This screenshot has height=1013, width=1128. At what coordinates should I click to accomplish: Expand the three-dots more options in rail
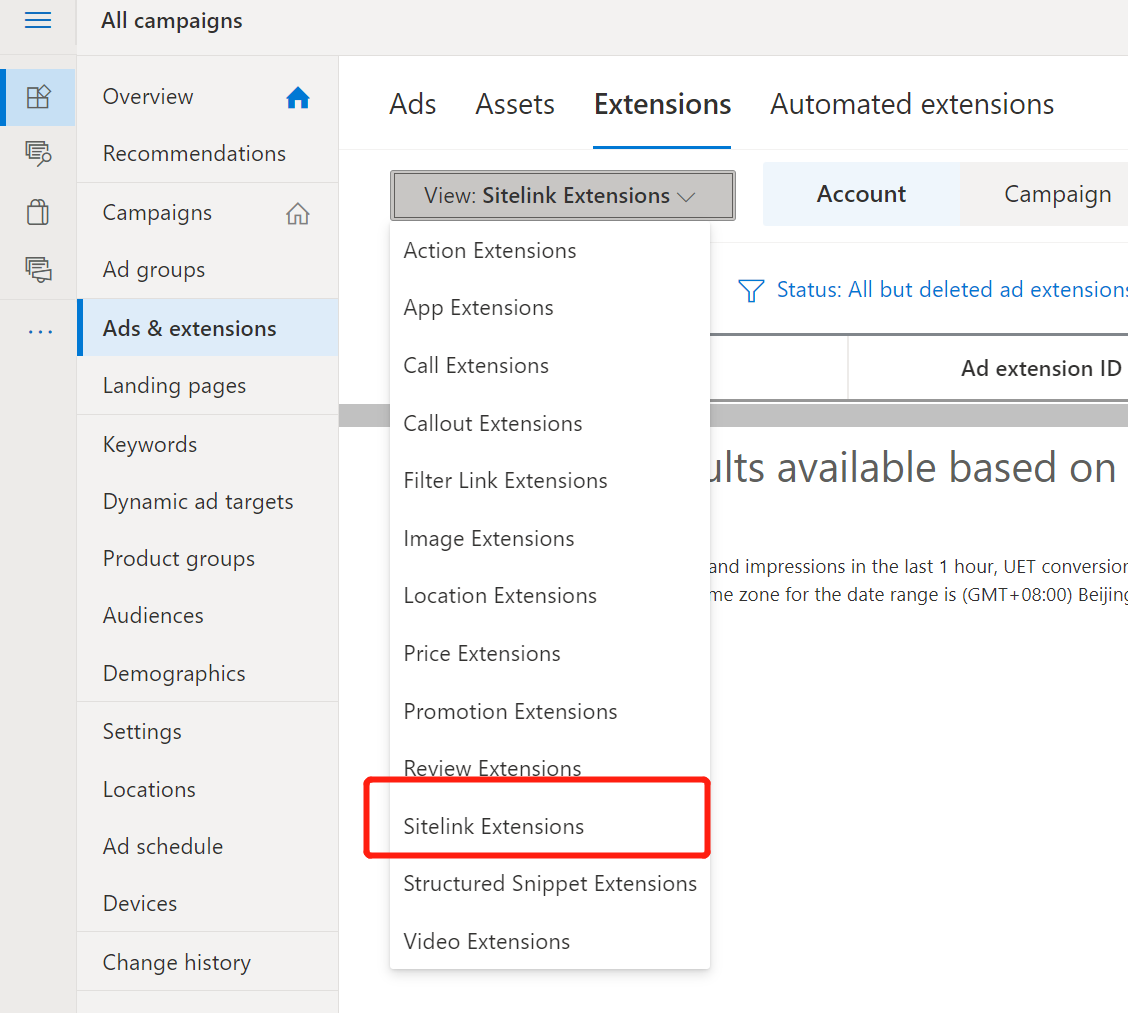click(40, 331)
